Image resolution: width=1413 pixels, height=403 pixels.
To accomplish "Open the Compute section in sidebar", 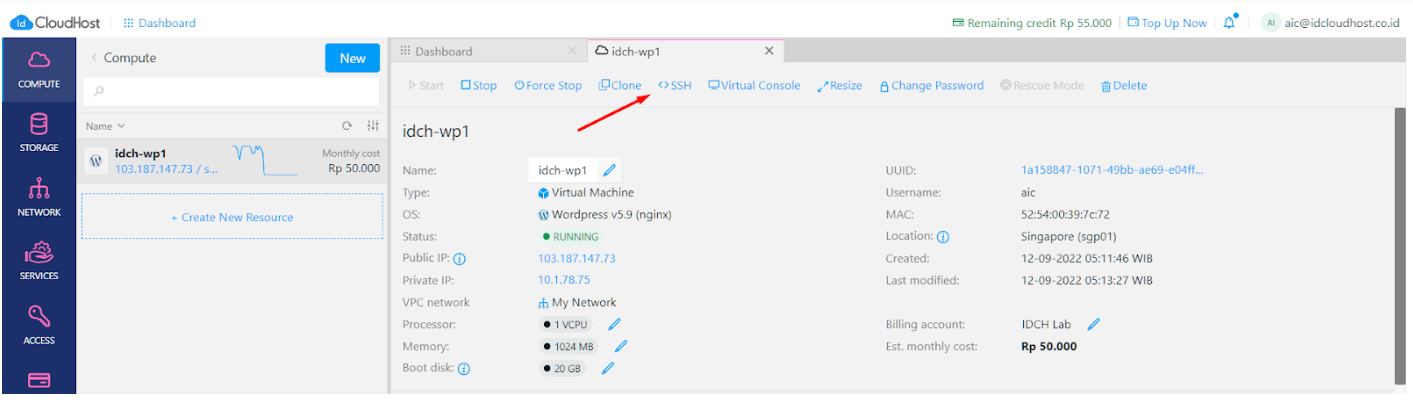I will 38,69.
